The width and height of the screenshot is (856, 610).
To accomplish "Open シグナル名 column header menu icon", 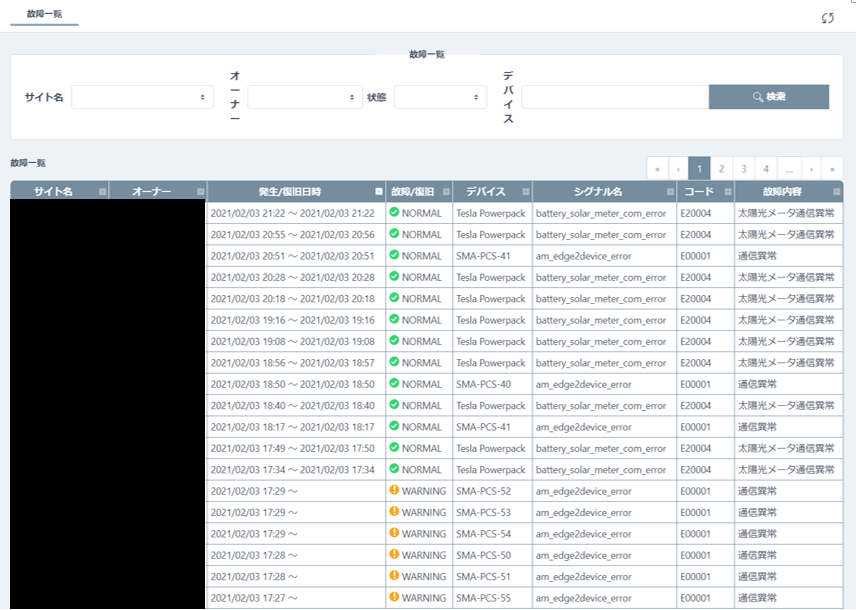I will 670,192.
